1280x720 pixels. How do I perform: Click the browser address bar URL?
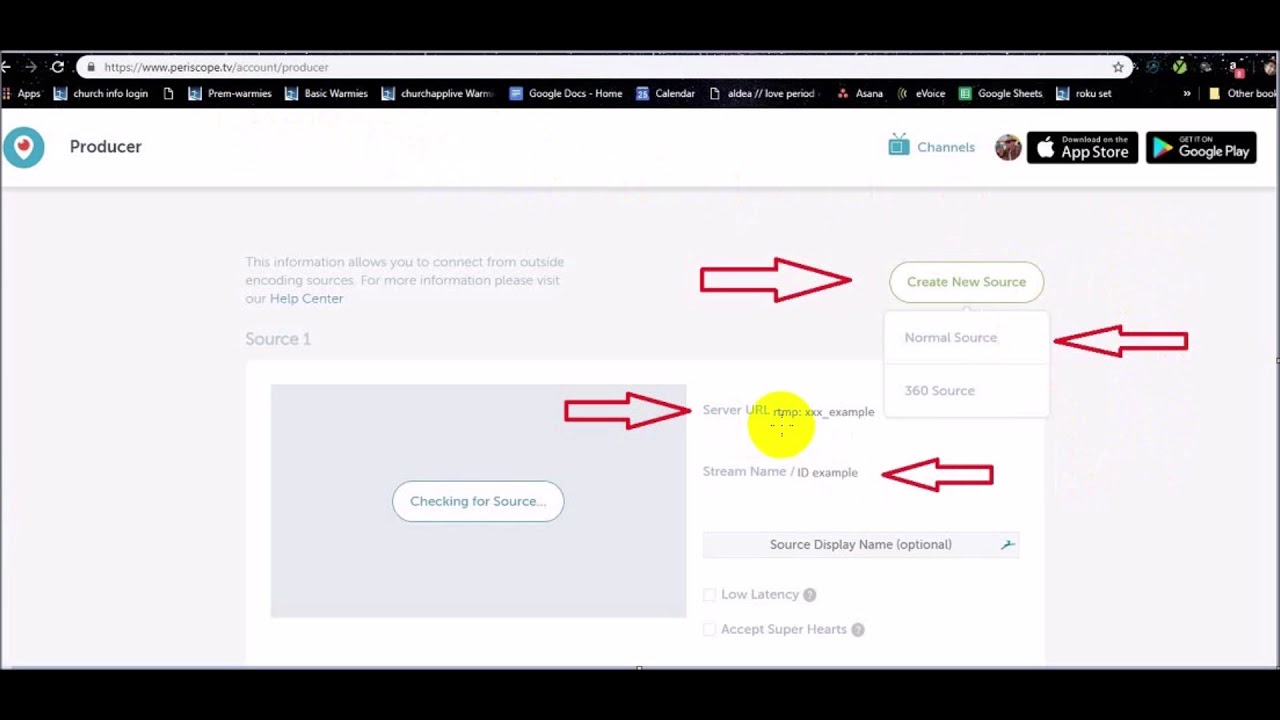tap(216, 67)
